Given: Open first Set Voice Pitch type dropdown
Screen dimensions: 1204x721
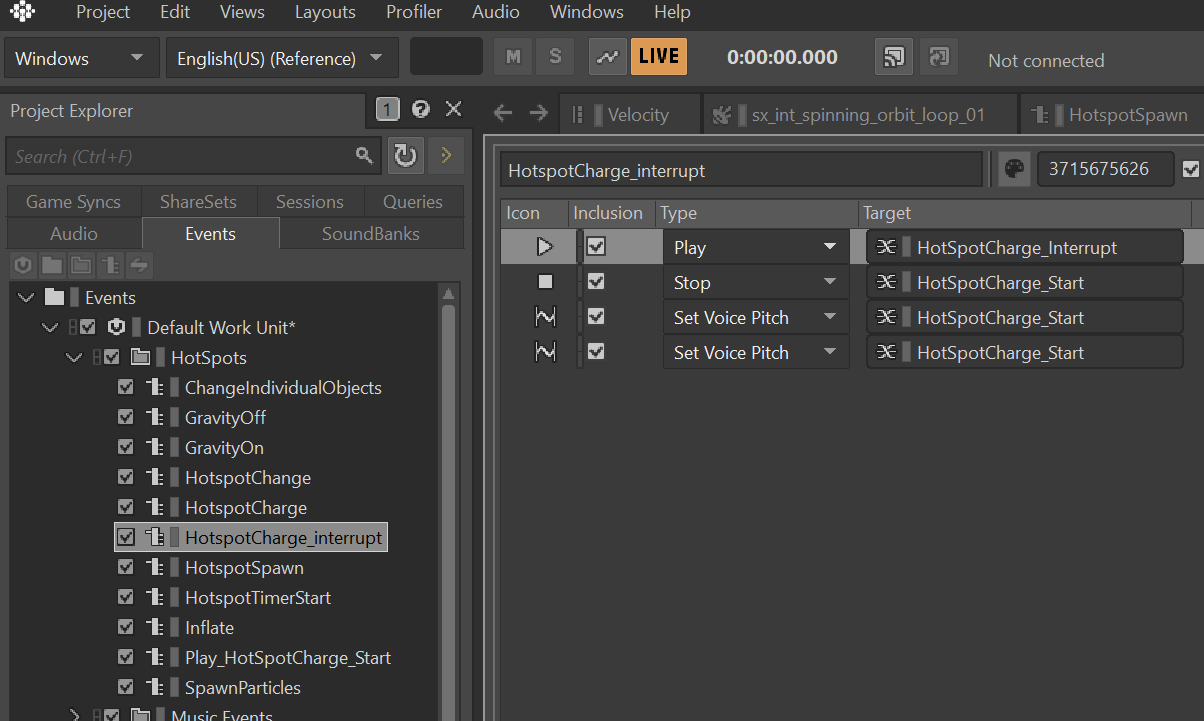Looking at the screenshot, I should [756, 317].
